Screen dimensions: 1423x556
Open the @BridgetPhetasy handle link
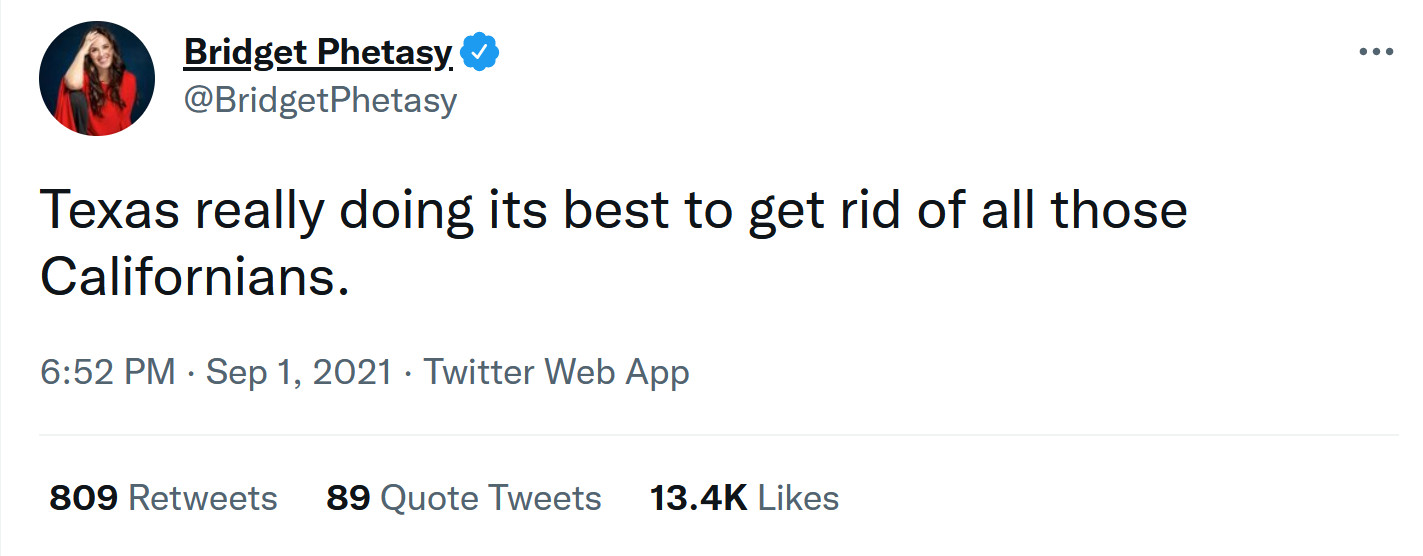320,100
